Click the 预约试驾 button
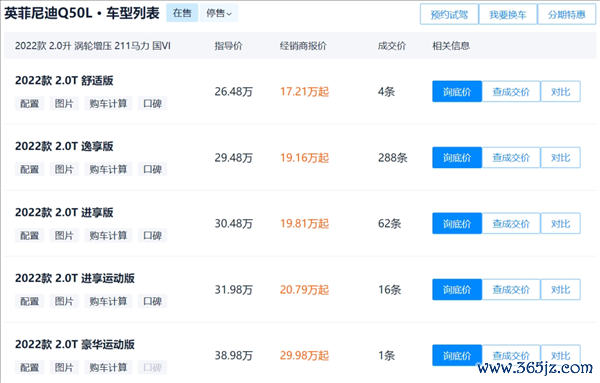The height and width of the screenshot is (383, 600). point(449,15)
